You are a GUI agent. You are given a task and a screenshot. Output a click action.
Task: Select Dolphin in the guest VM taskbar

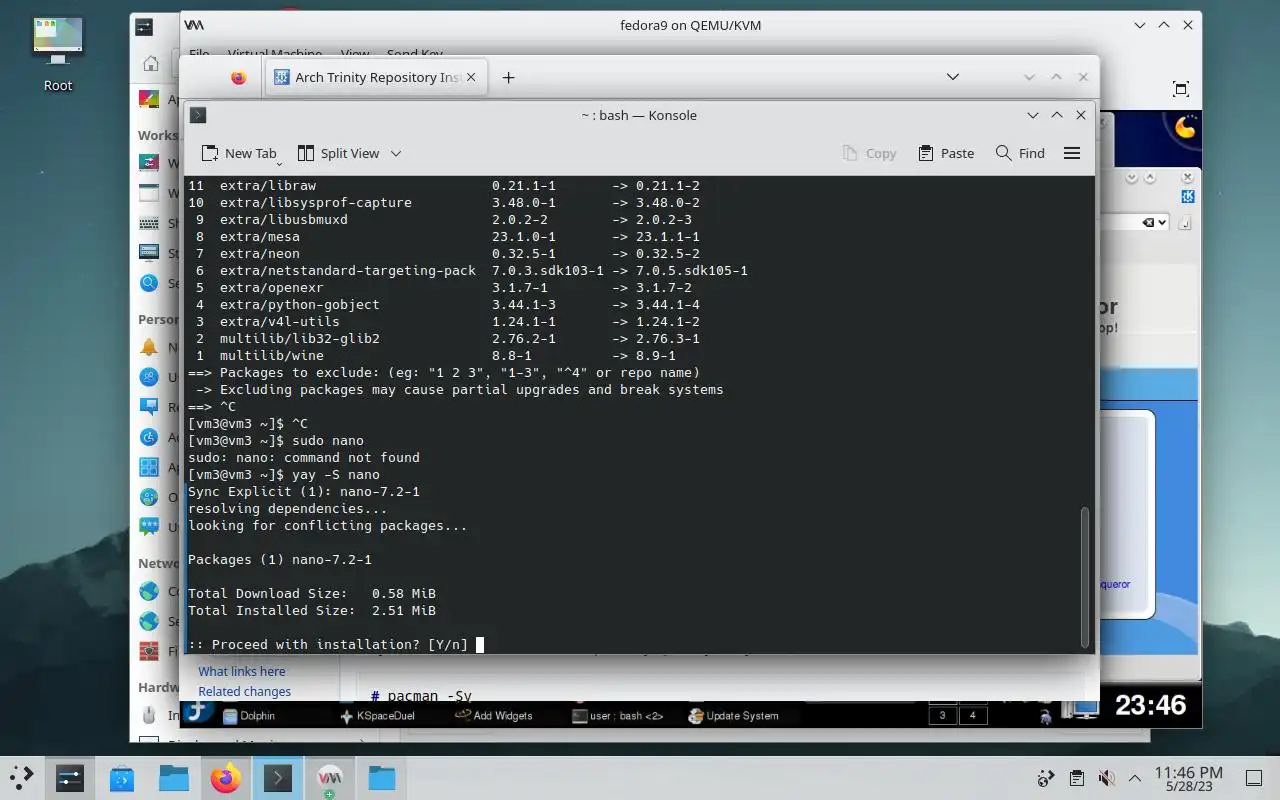pos(250,715)
